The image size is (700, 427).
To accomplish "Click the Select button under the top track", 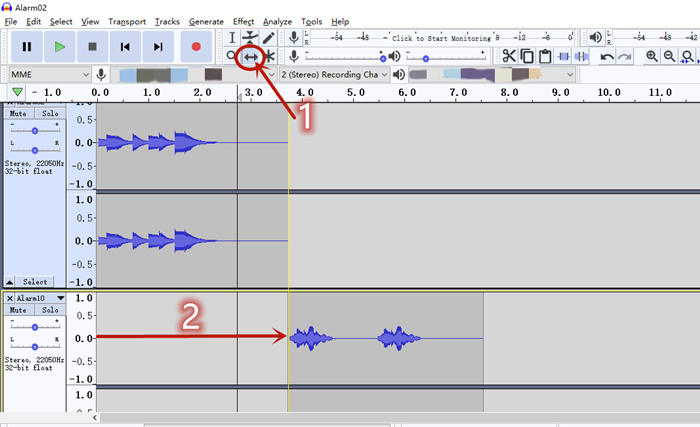I will click(x=35, y=282).
